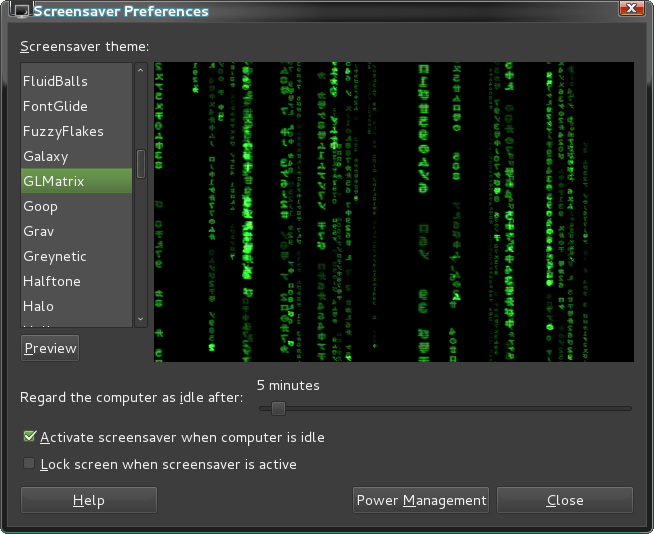Pick the Greynetic theme
Viewport: 654px width, 534px height.
coord(55,256)
